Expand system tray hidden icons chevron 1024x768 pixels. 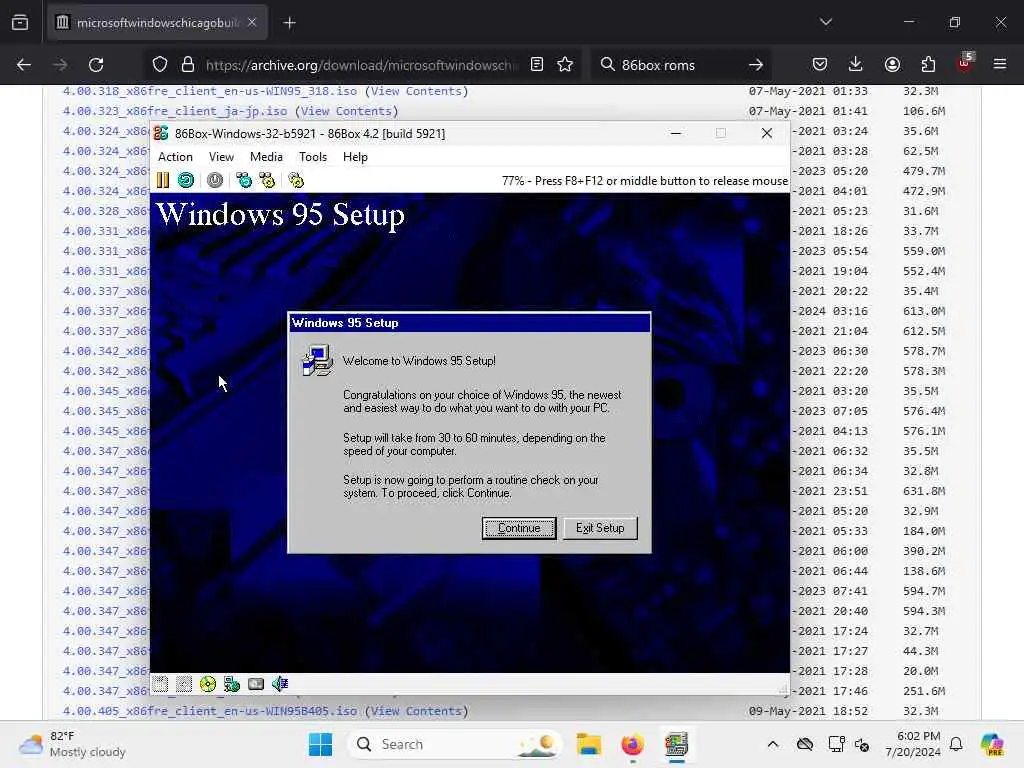pos(773,744)
